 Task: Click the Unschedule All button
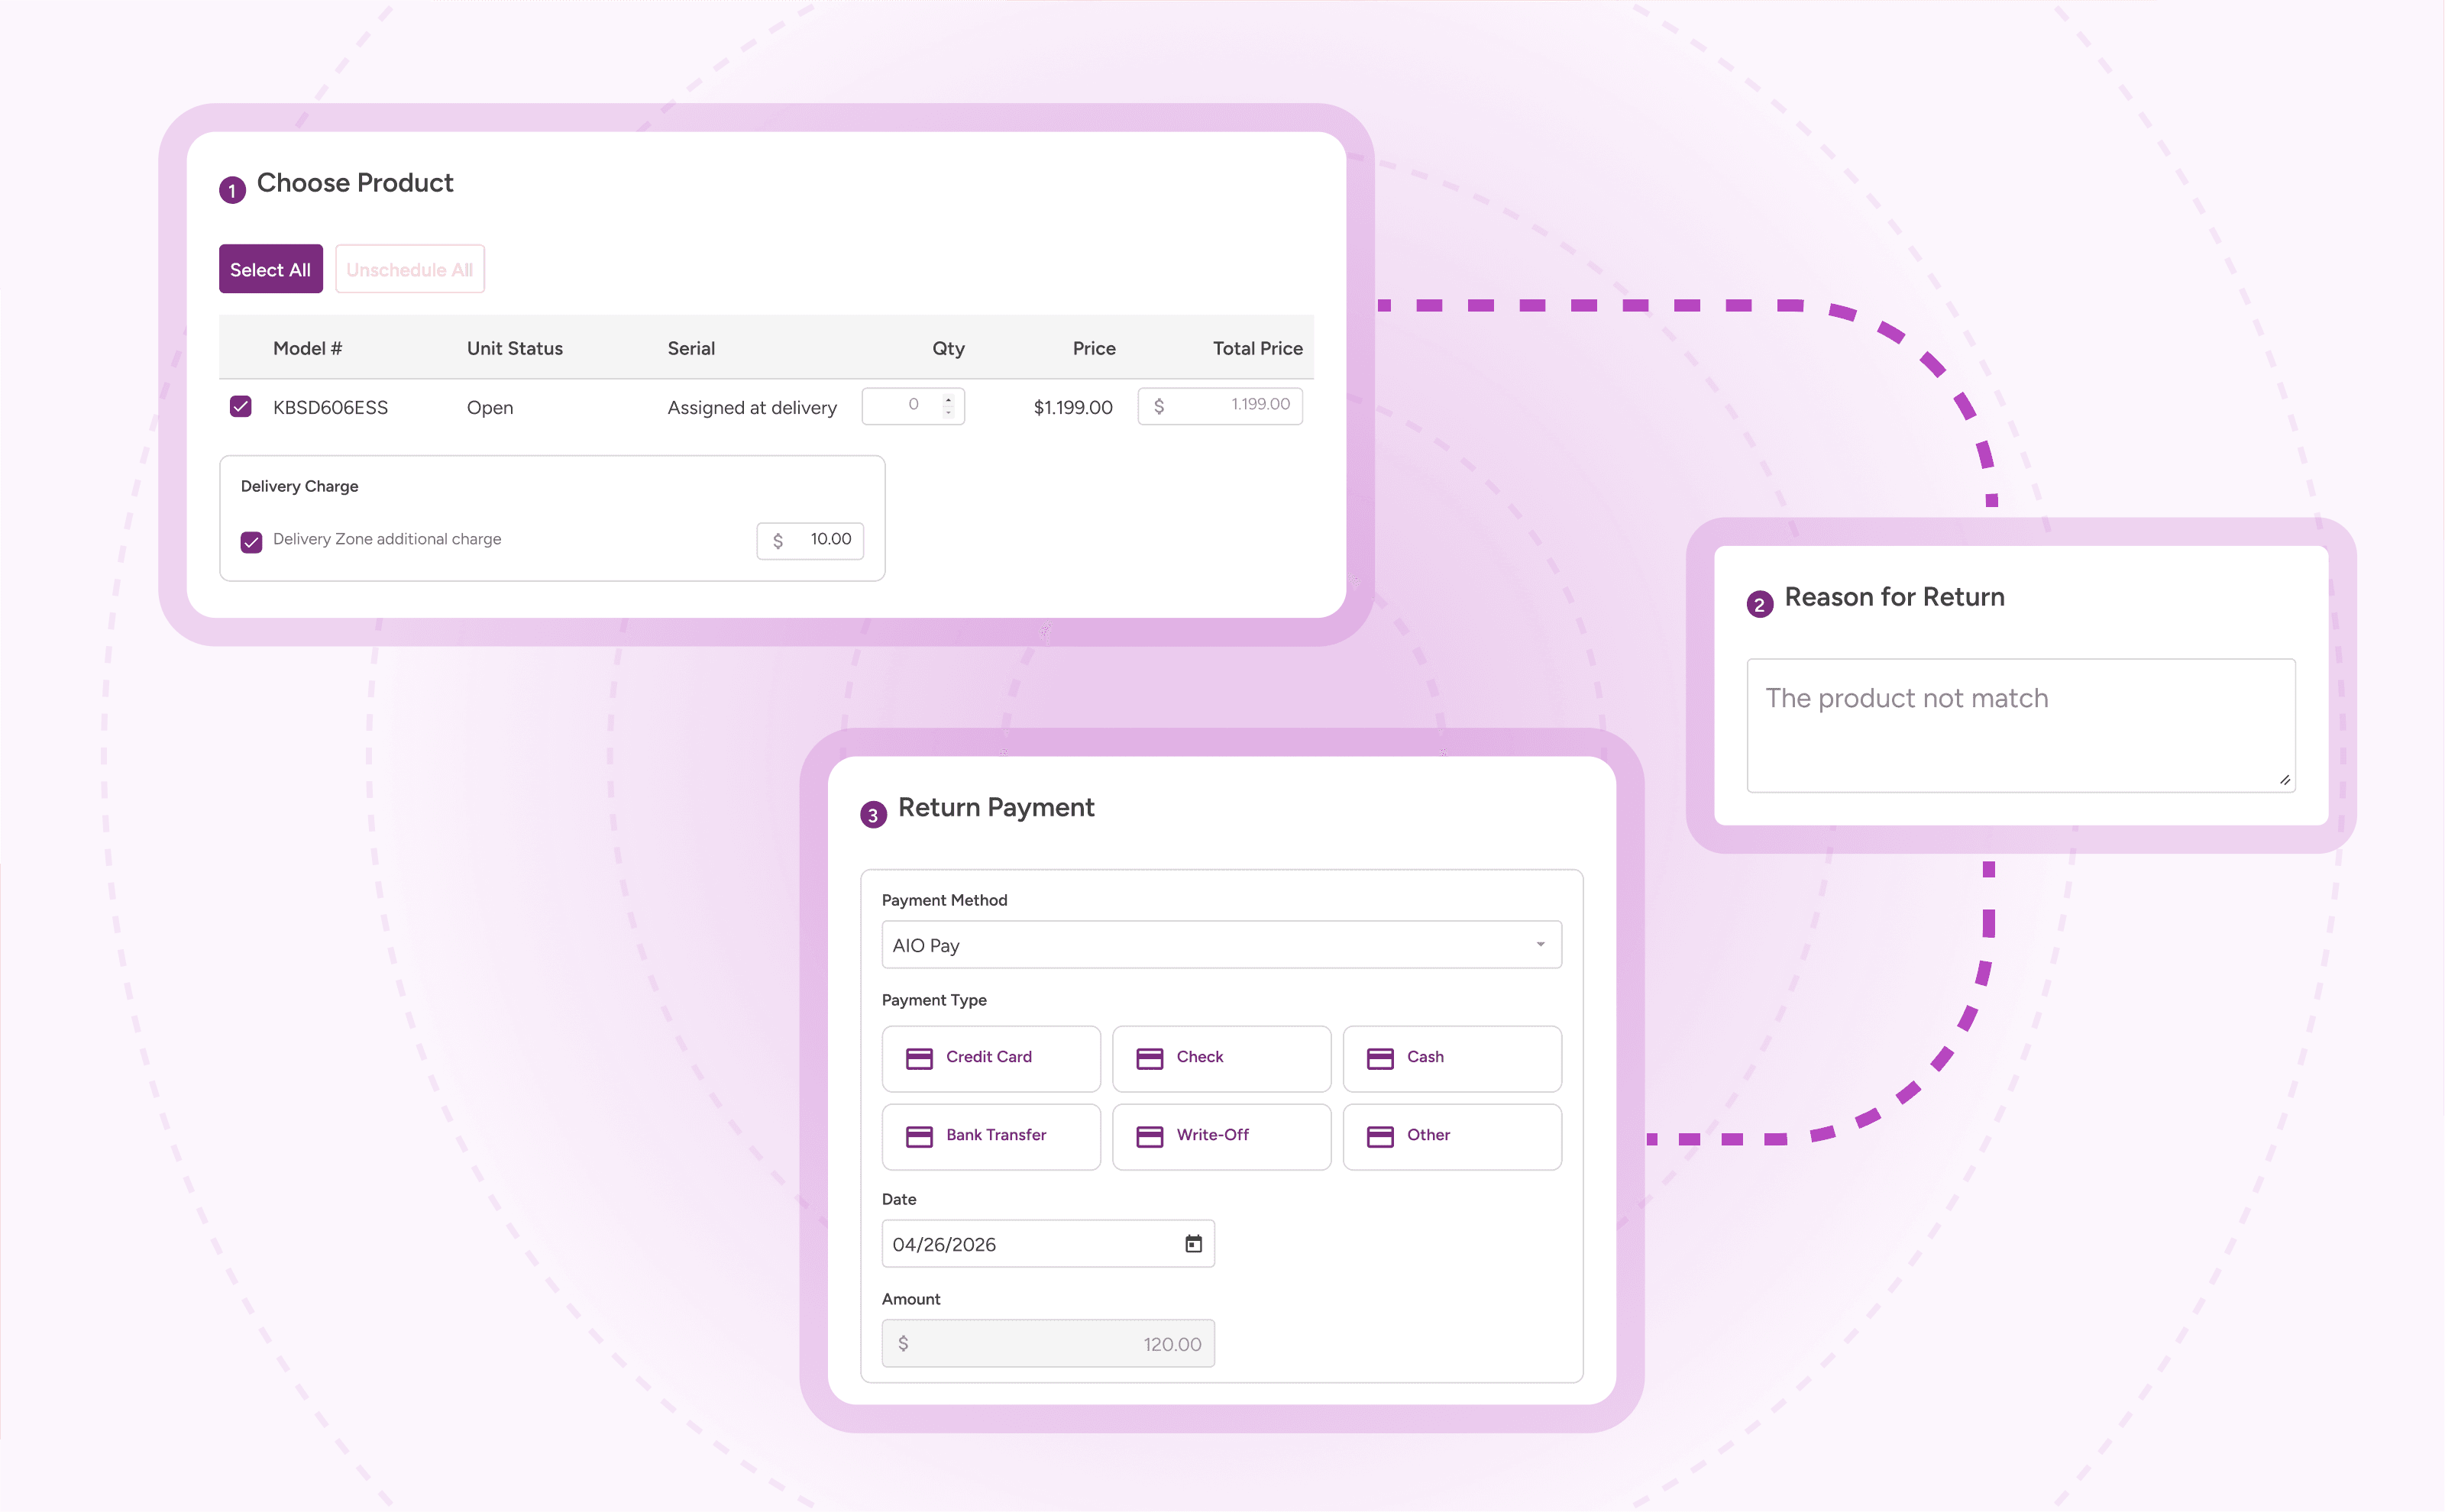coord(410,269)
